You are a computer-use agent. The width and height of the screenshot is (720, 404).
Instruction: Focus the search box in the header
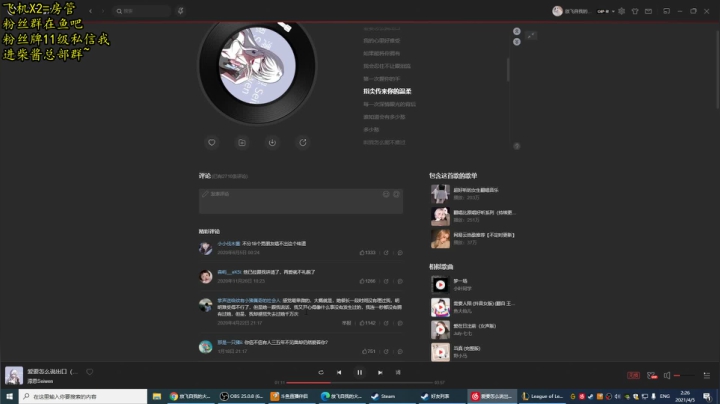click(x=142, y=11)
